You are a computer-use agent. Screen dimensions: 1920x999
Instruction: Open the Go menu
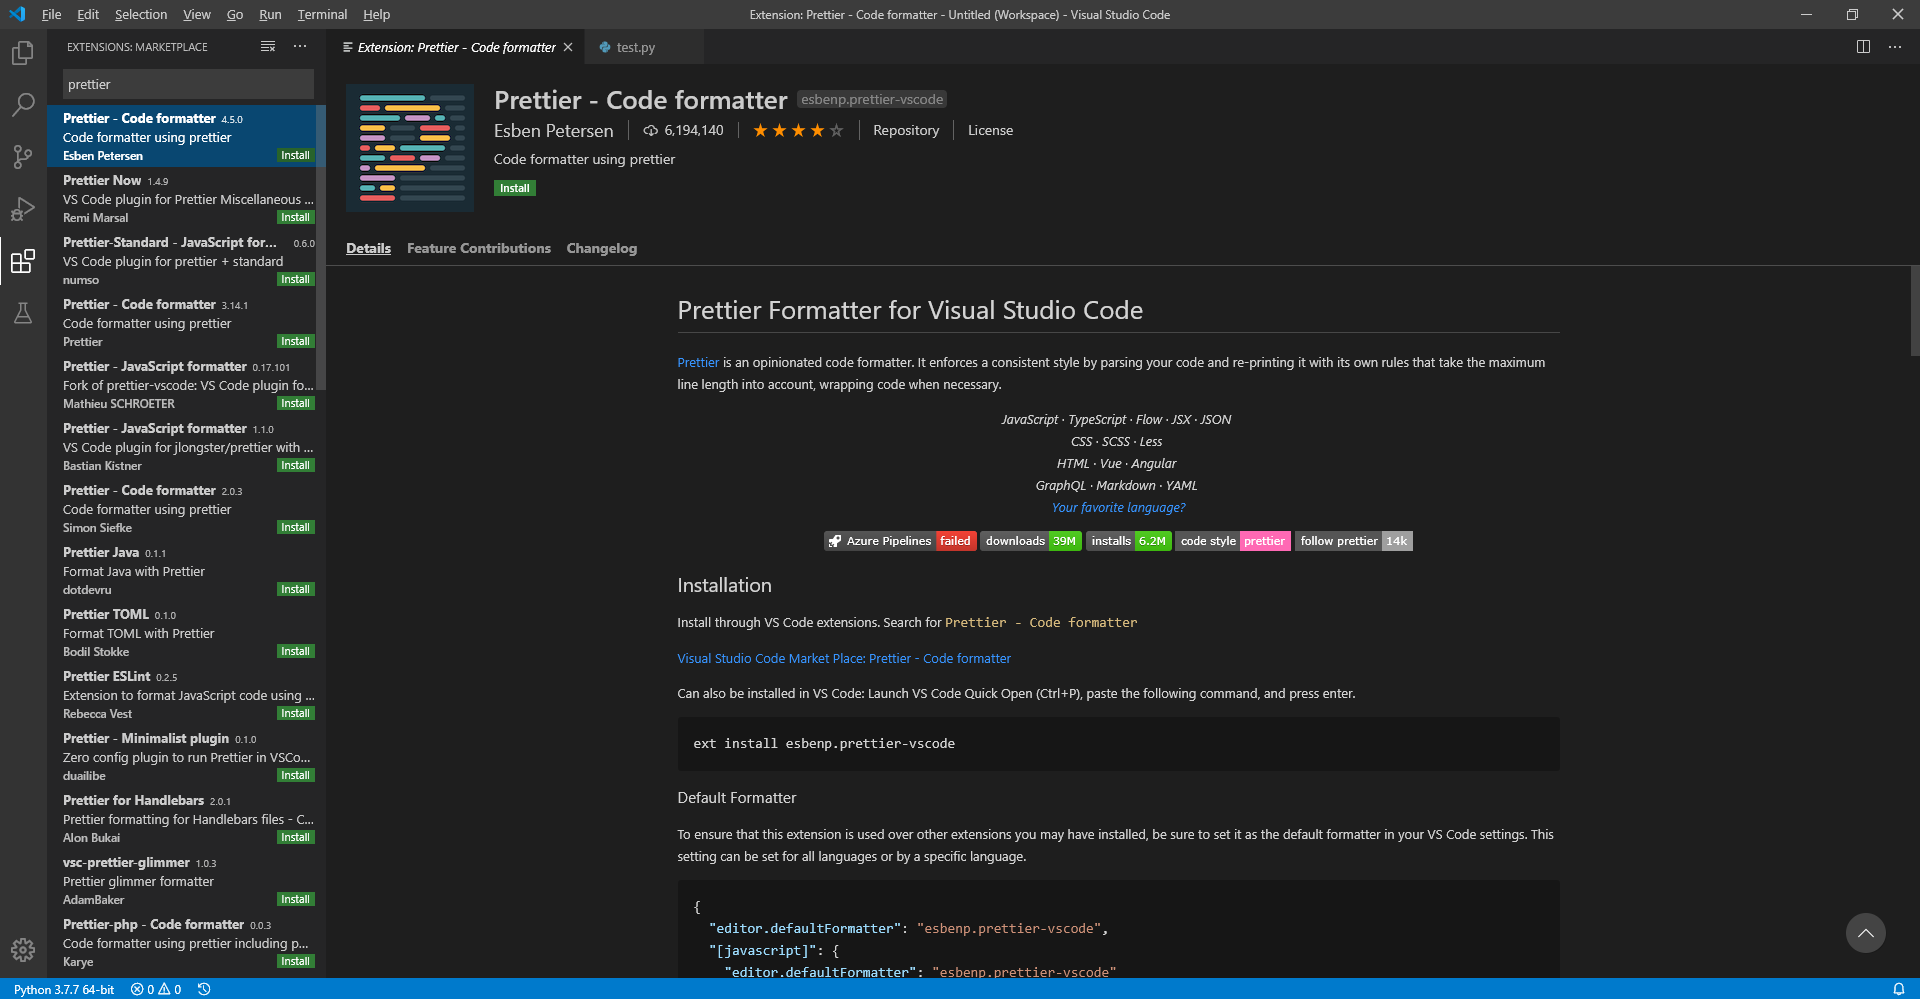click(x=235, y=14)
